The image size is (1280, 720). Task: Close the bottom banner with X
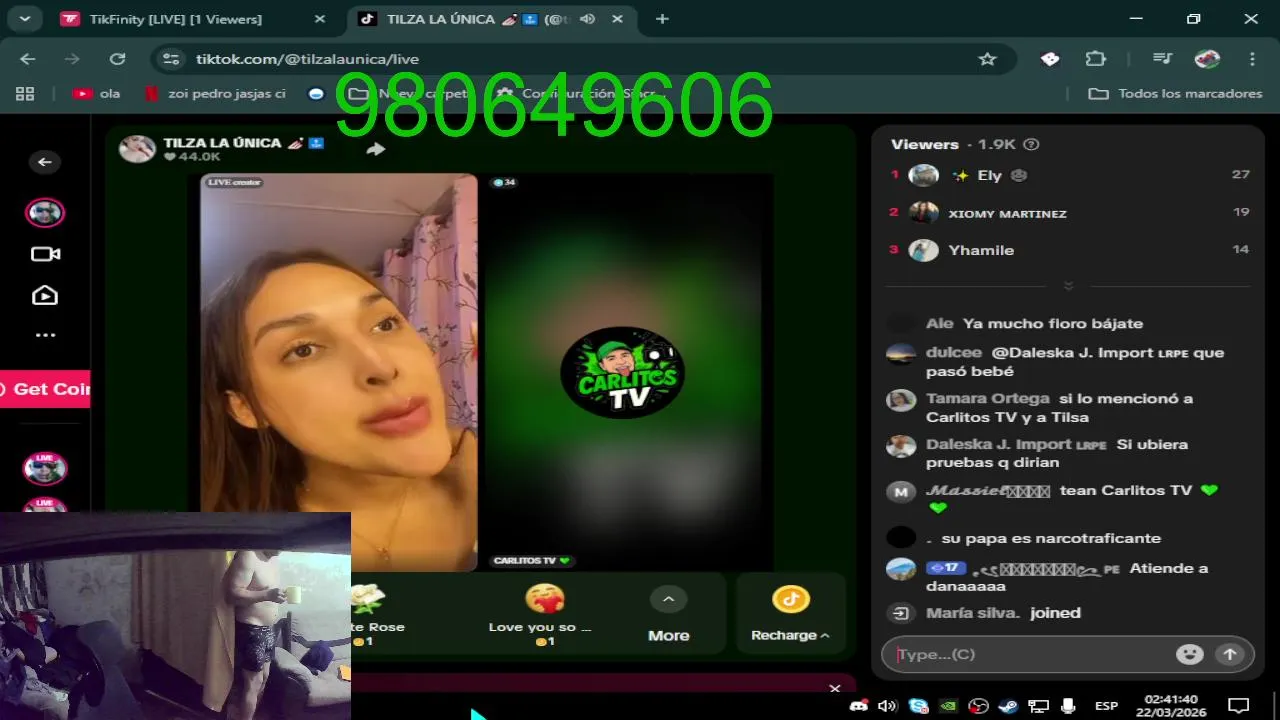835,688
